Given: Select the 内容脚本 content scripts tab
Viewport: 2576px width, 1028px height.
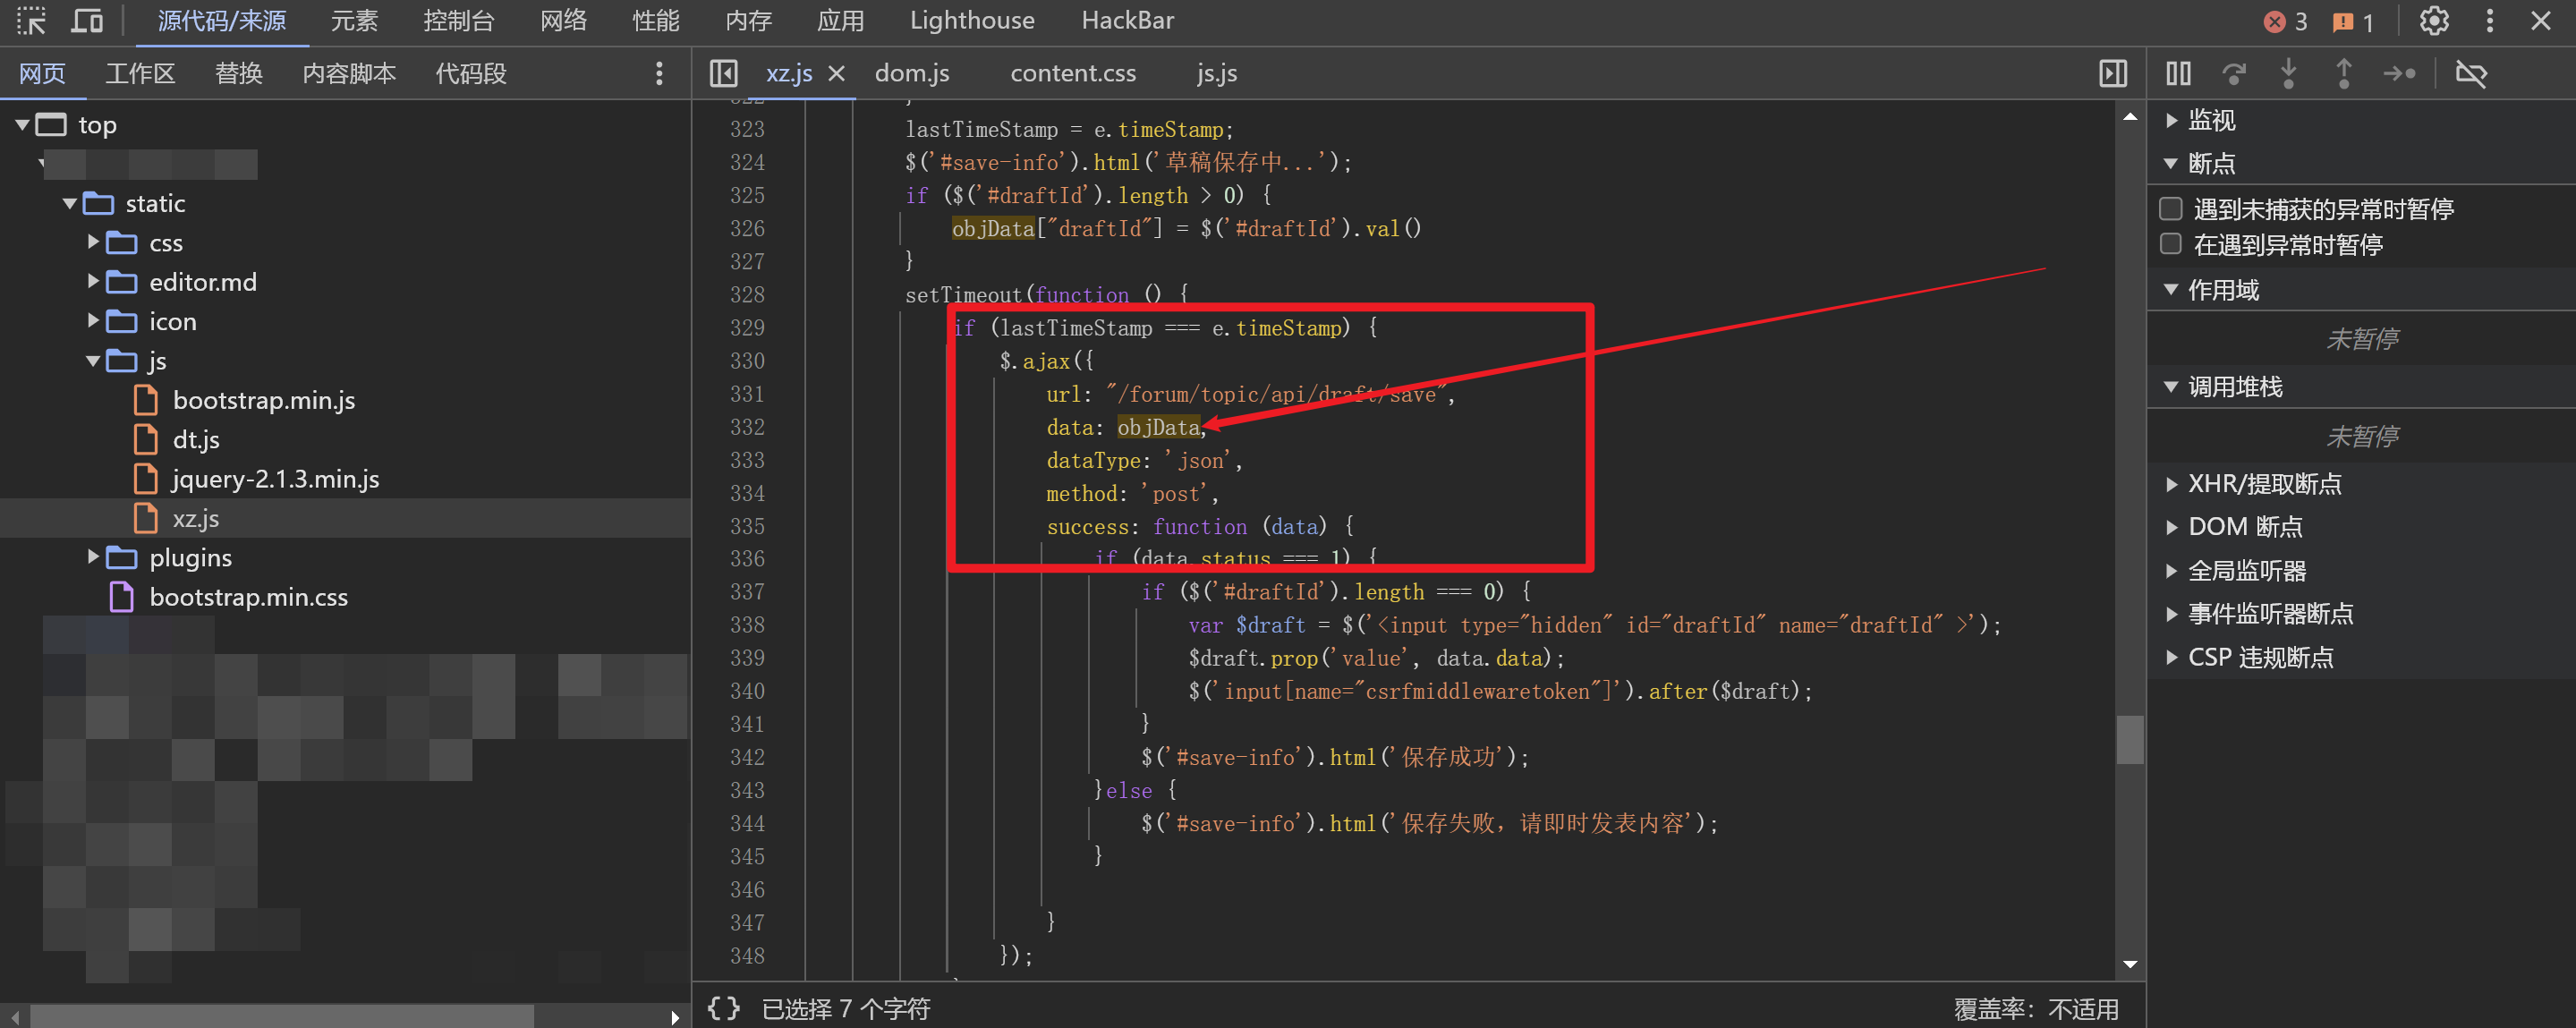Looking at the screenshot, I should 349,73.
